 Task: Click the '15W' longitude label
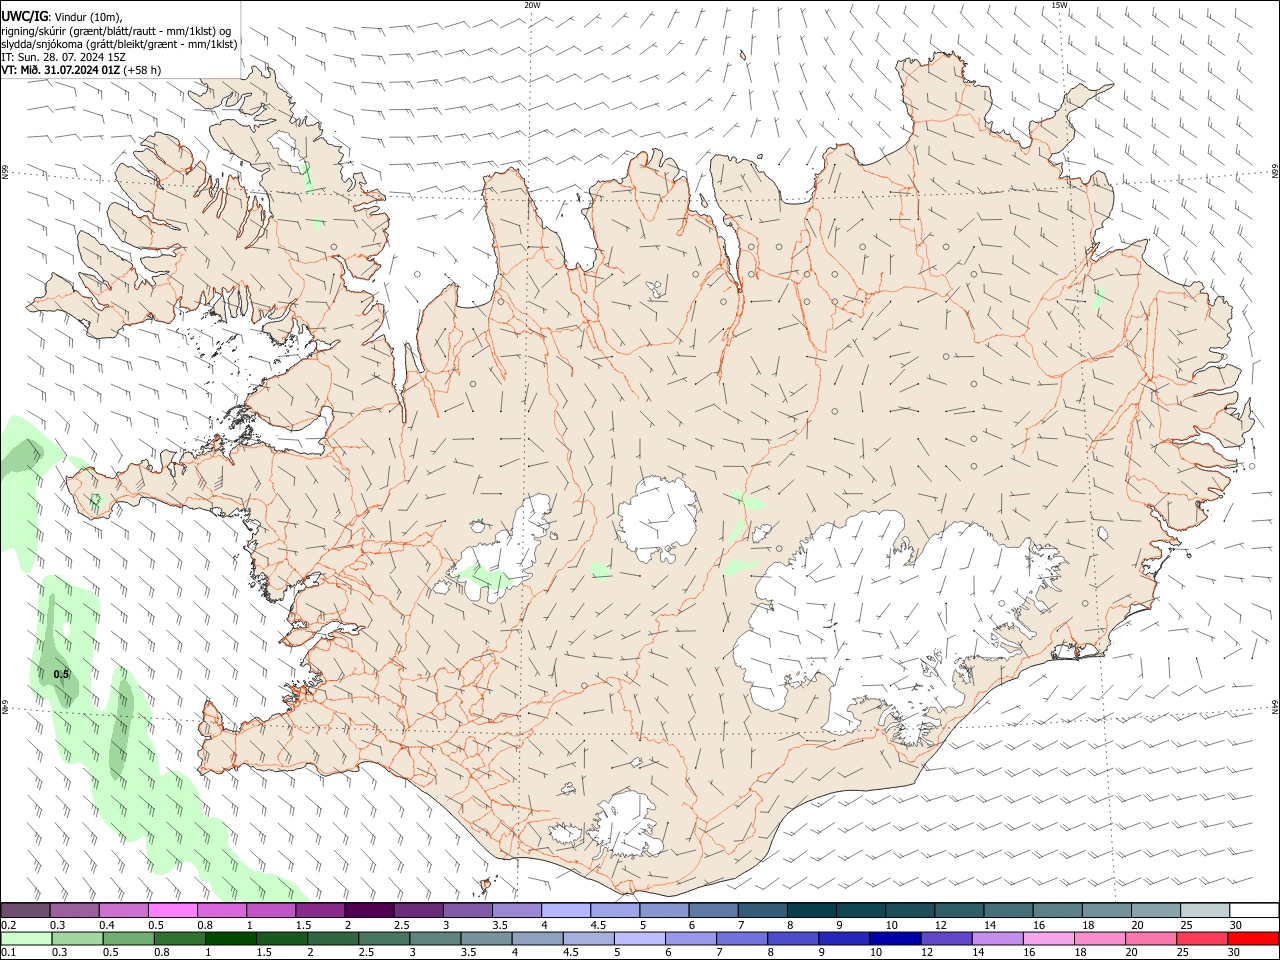coord(1059,5)
